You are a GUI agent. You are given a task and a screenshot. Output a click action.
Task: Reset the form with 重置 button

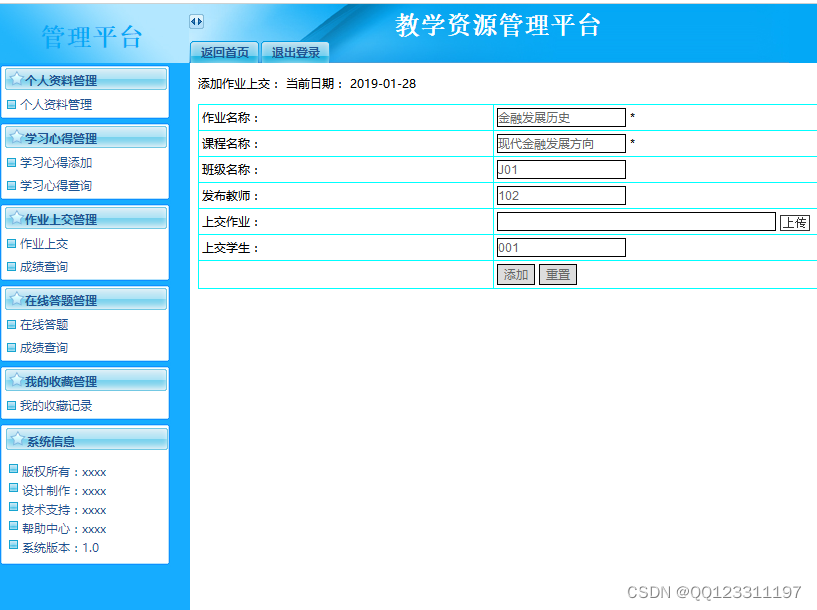(558, 275)
